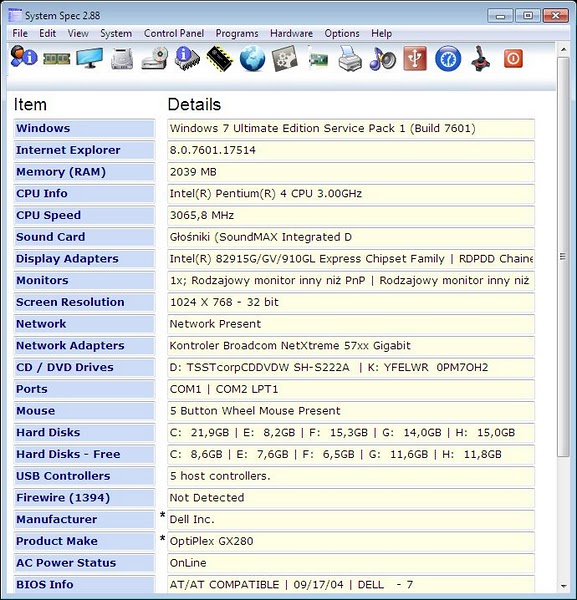Click the Display Adapters item label
577x600 pixels.
pyautogui.click(x=84, y=259)
